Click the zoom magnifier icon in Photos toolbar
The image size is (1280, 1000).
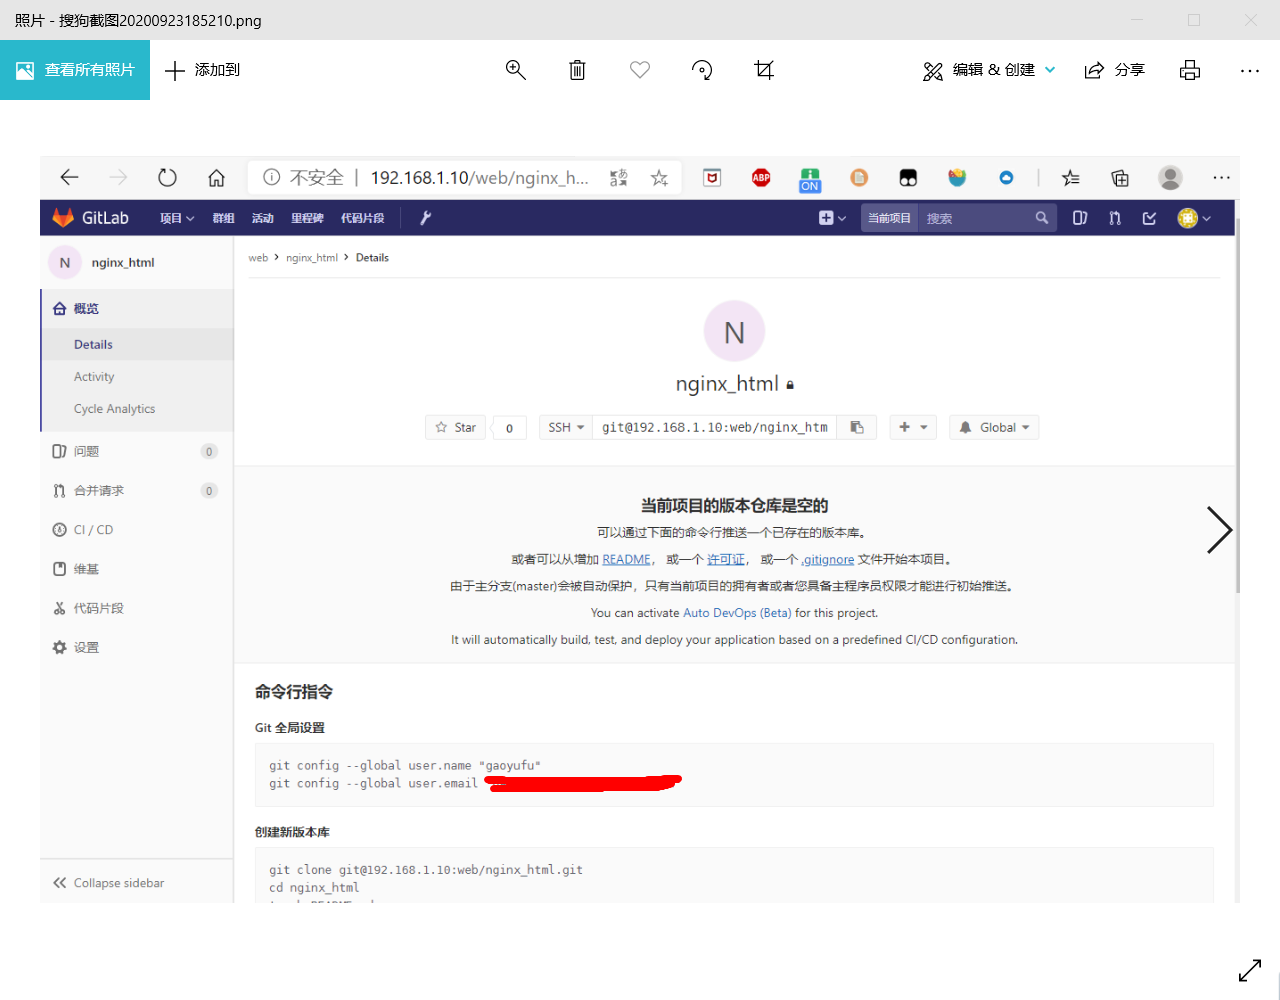516,70
